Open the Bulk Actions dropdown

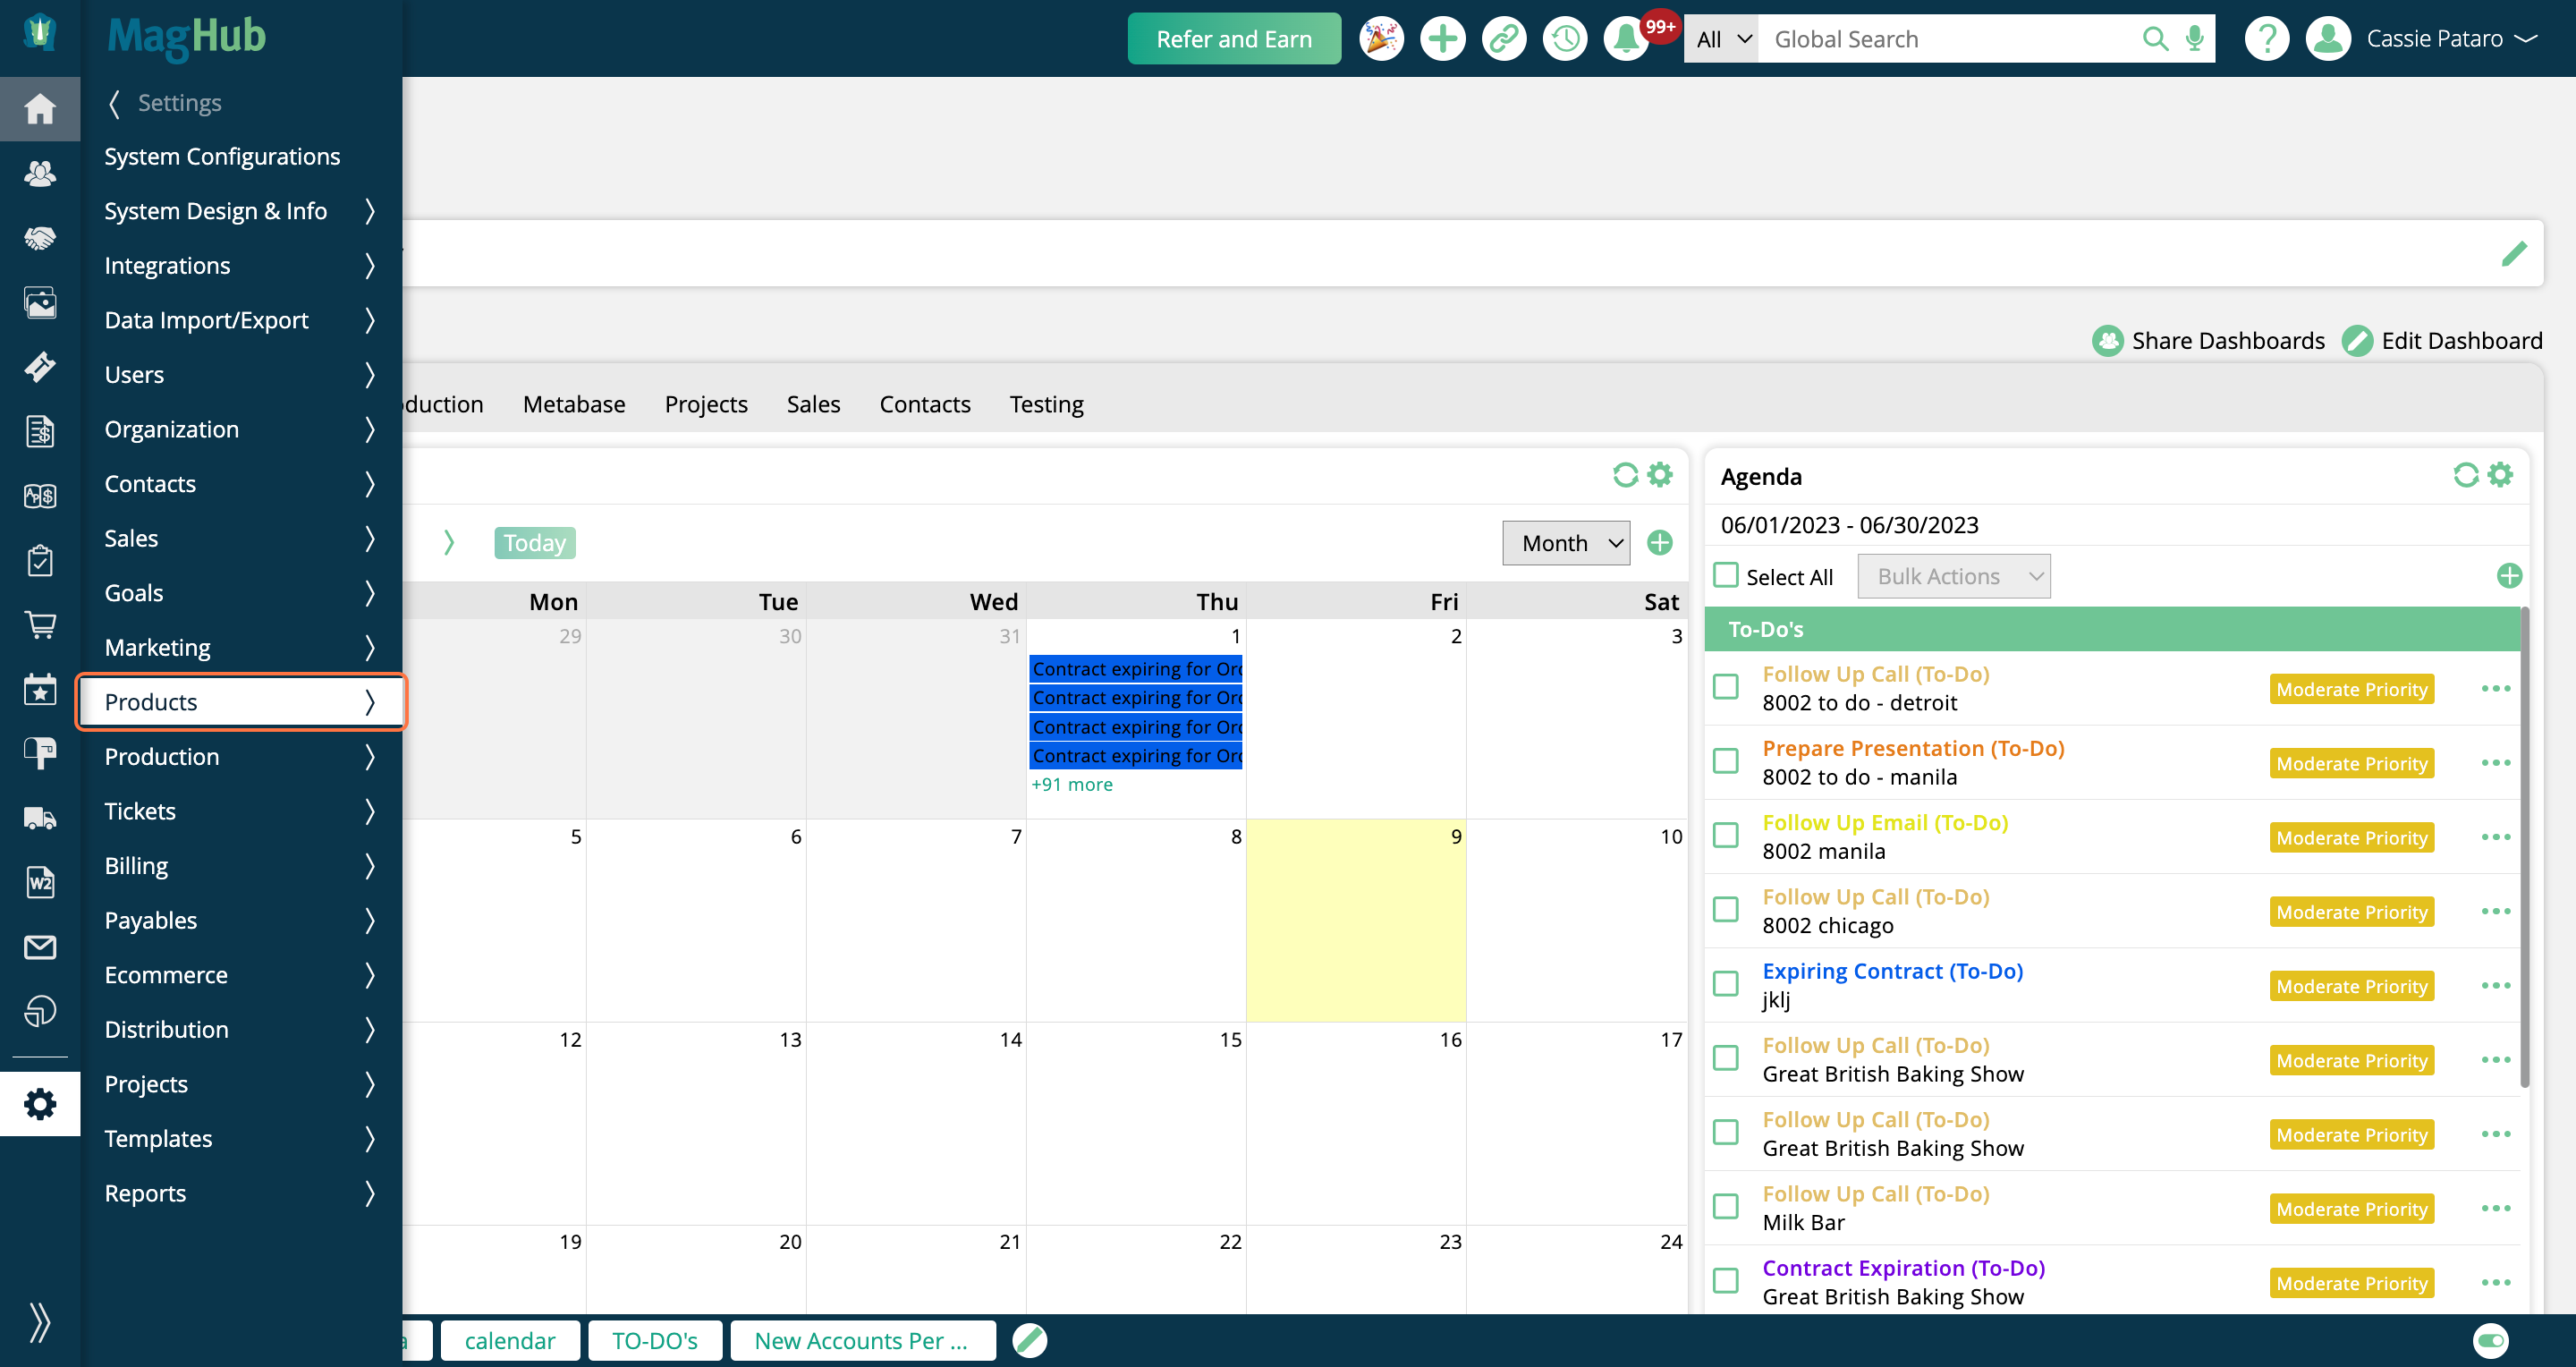1954,576
